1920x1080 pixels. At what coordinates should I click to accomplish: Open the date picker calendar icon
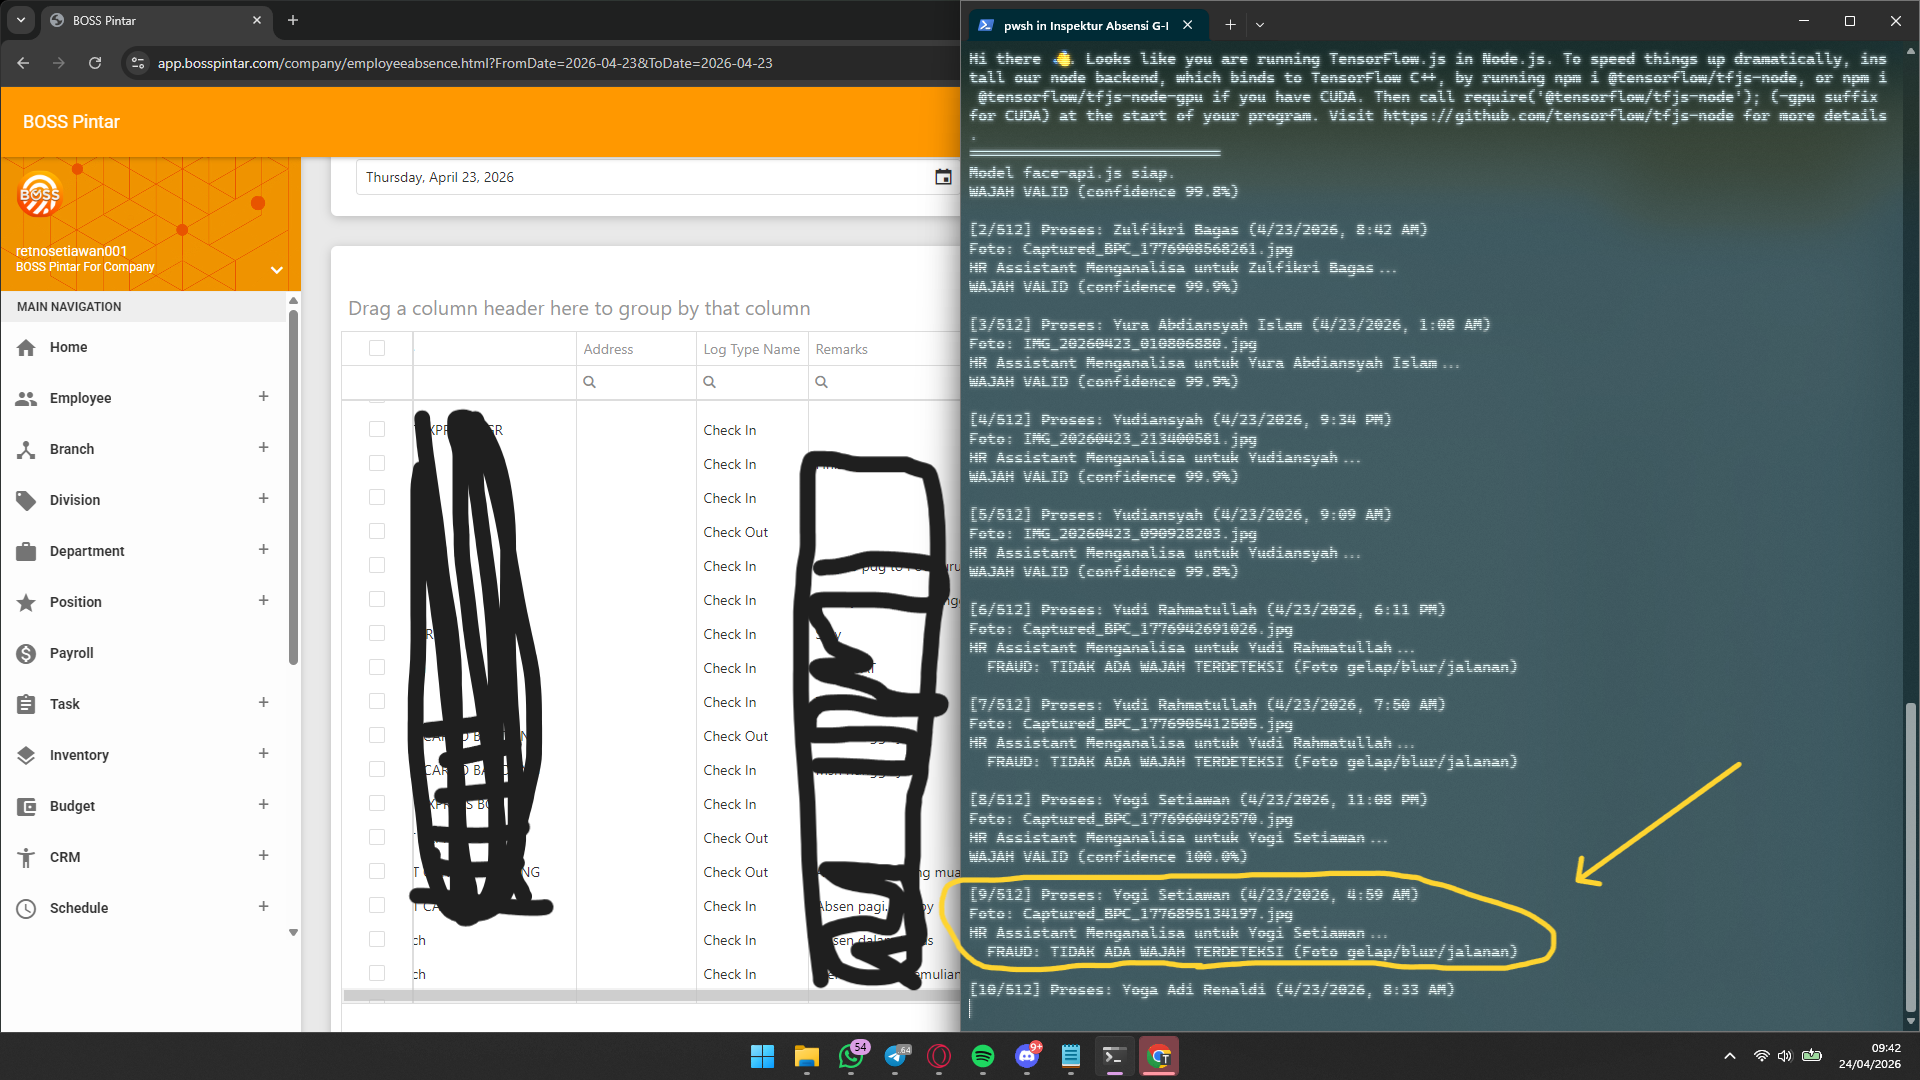tap(943, 177)
